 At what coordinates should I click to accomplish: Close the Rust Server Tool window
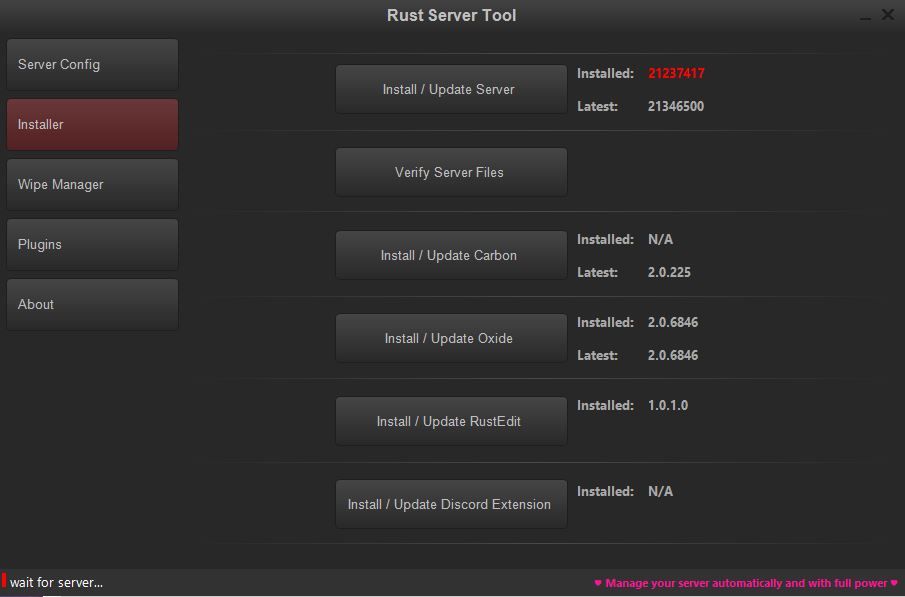pyautogui.click(x=888, y=15)
